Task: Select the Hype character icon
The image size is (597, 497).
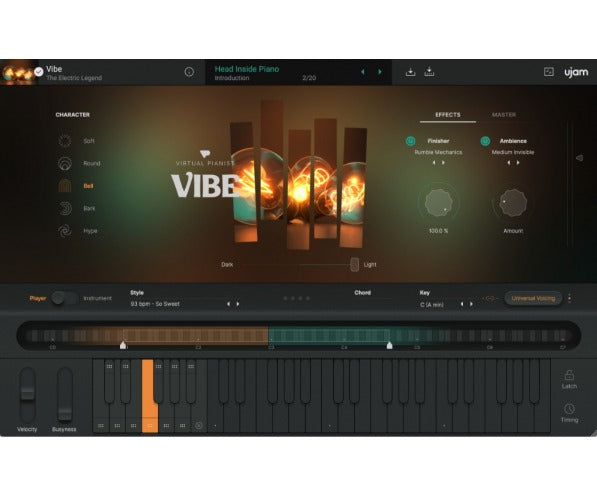Action: click(x=65, y=231)
